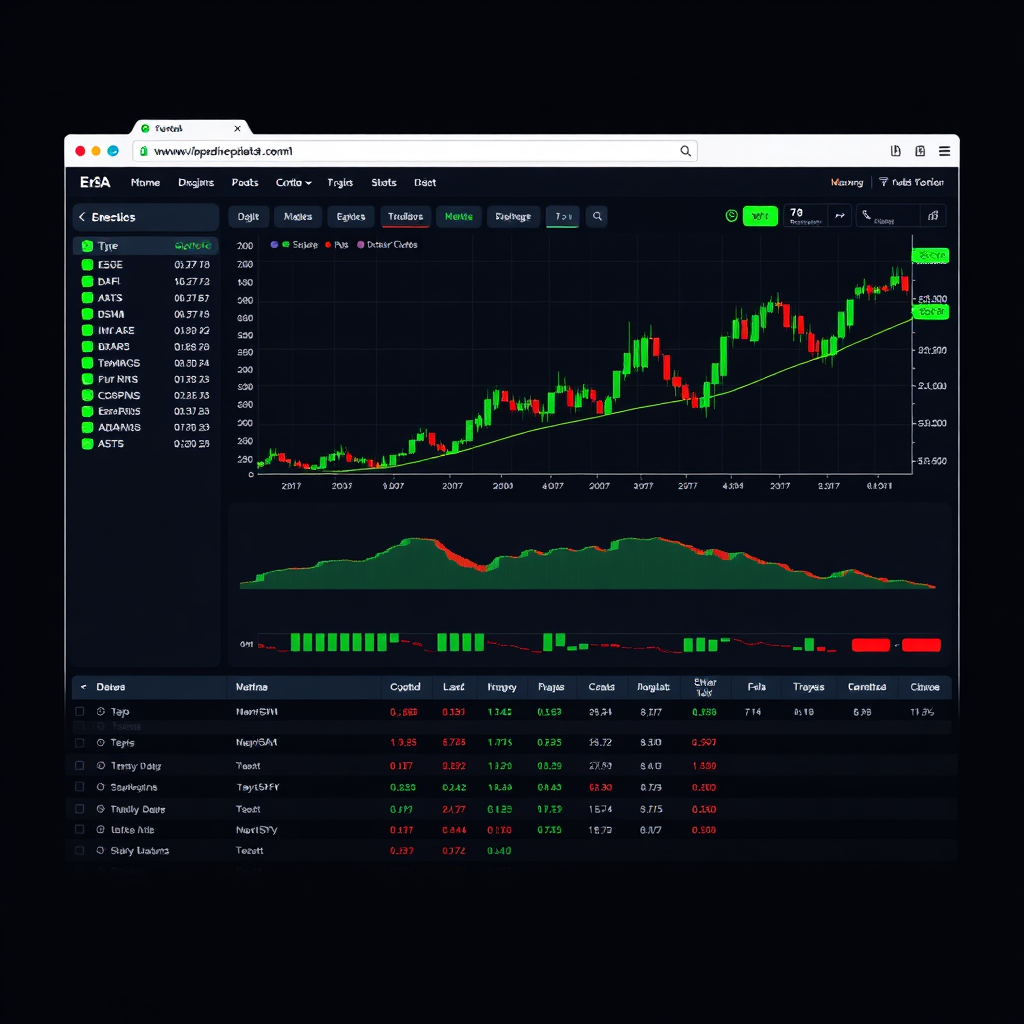Click the chart icon at the far-right toolbar end

932,215
